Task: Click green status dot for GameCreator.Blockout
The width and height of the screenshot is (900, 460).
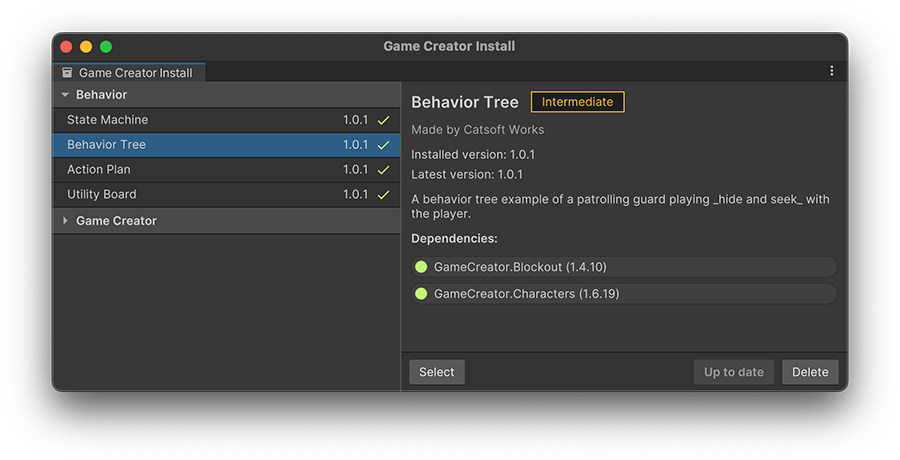Action: 421,266
